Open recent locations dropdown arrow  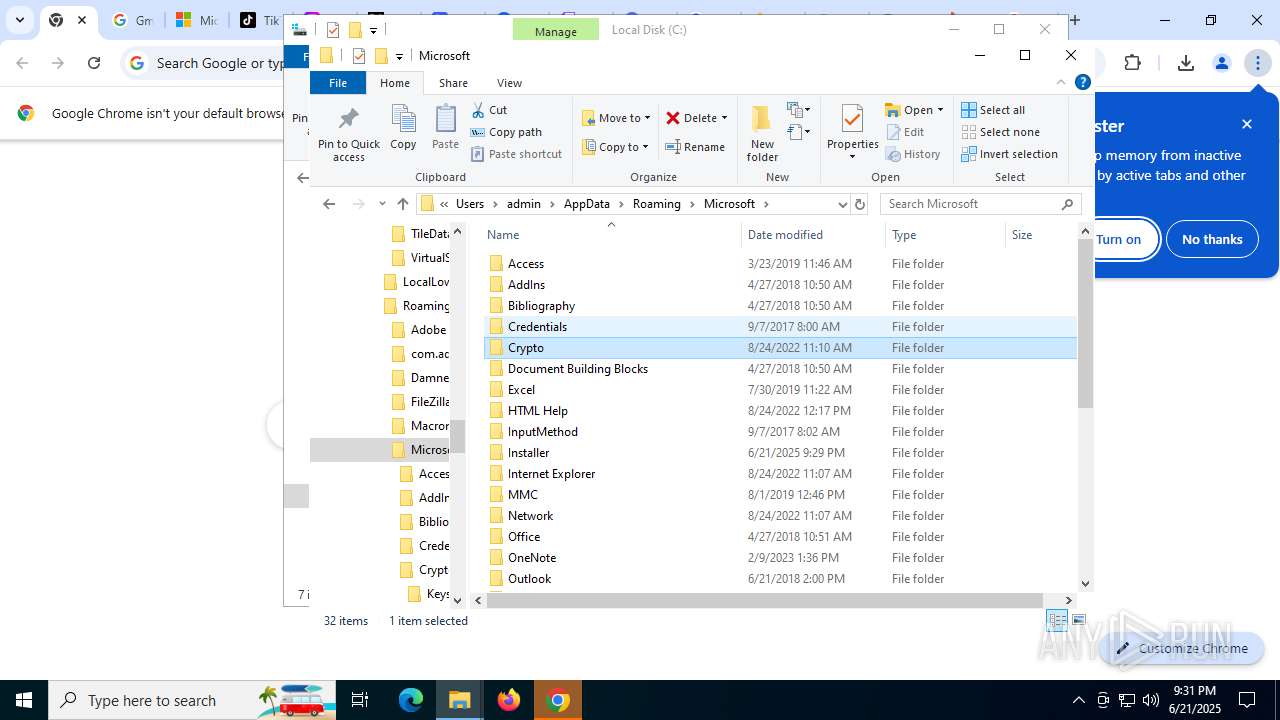381,204
